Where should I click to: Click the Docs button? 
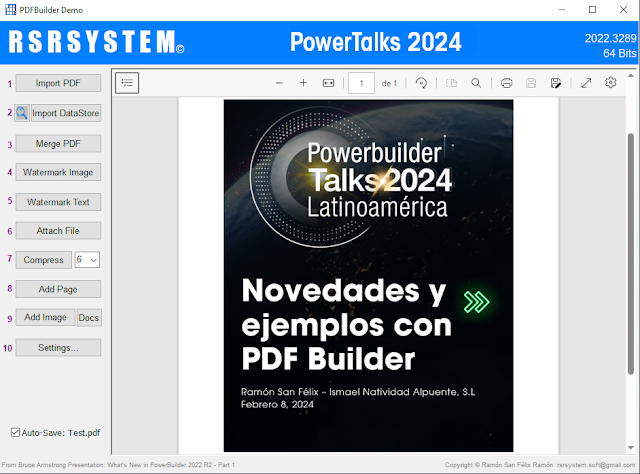[x=89, y=318]
